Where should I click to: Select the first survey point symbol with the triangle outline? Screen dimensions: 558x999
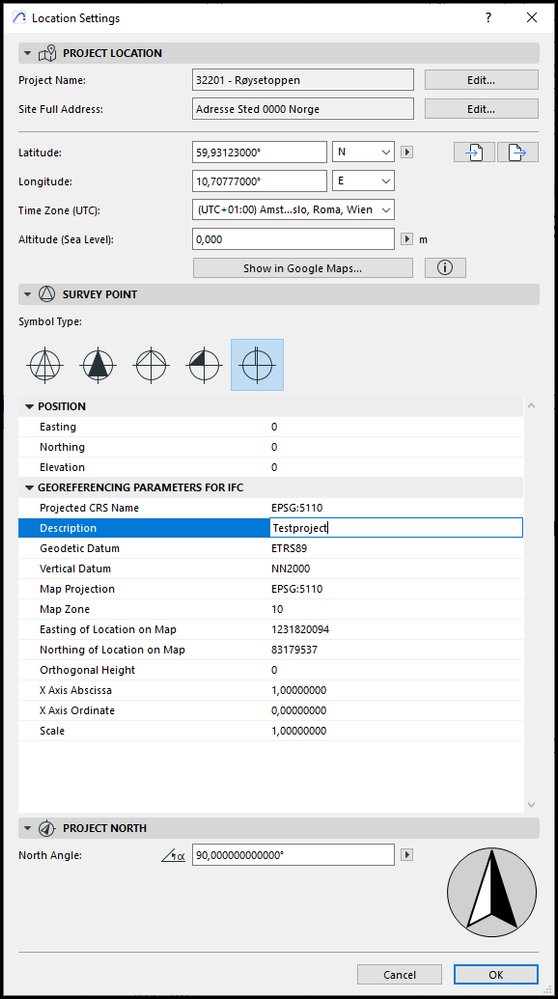tap(45, 365)
